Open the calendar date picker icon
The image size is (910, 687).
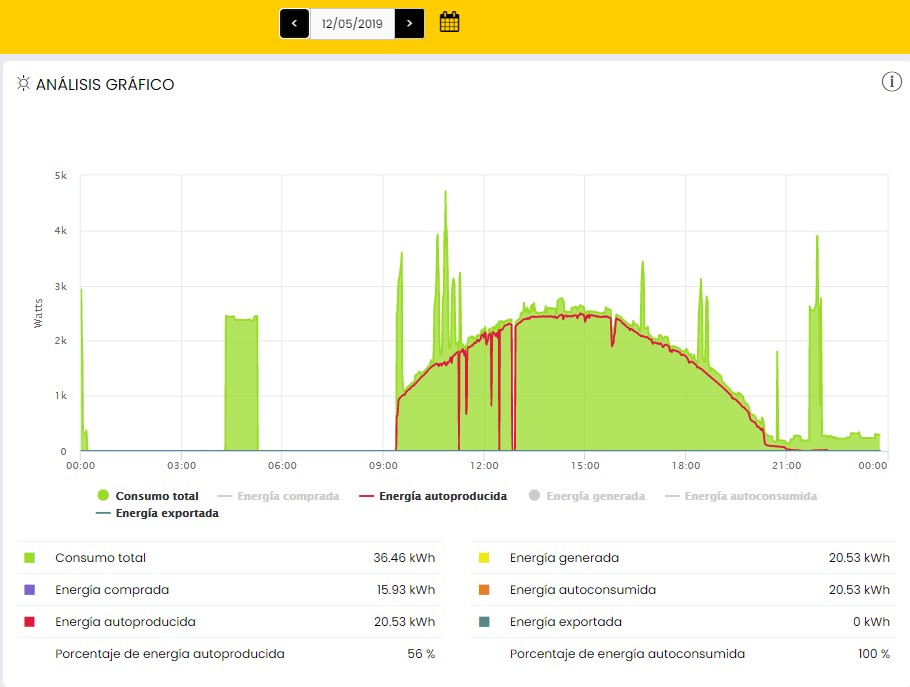(x=450, y=22)
